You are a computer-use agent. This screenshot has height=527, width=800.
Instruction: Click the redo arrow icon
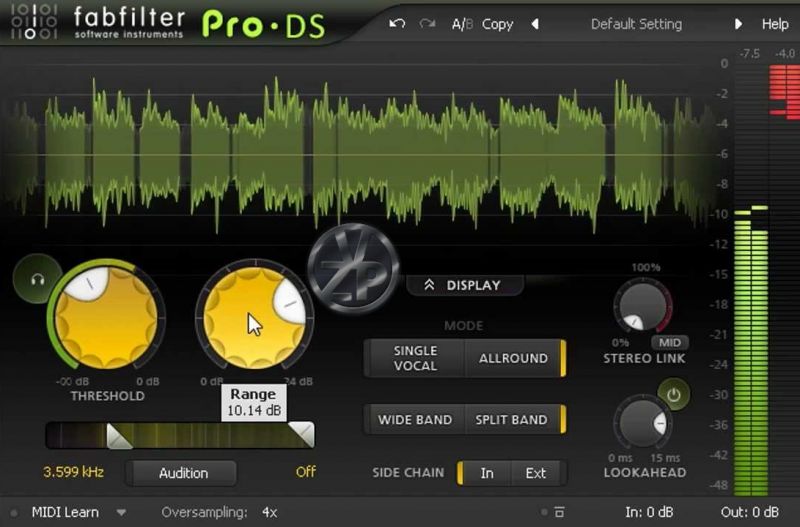click(x=427, y=23)
